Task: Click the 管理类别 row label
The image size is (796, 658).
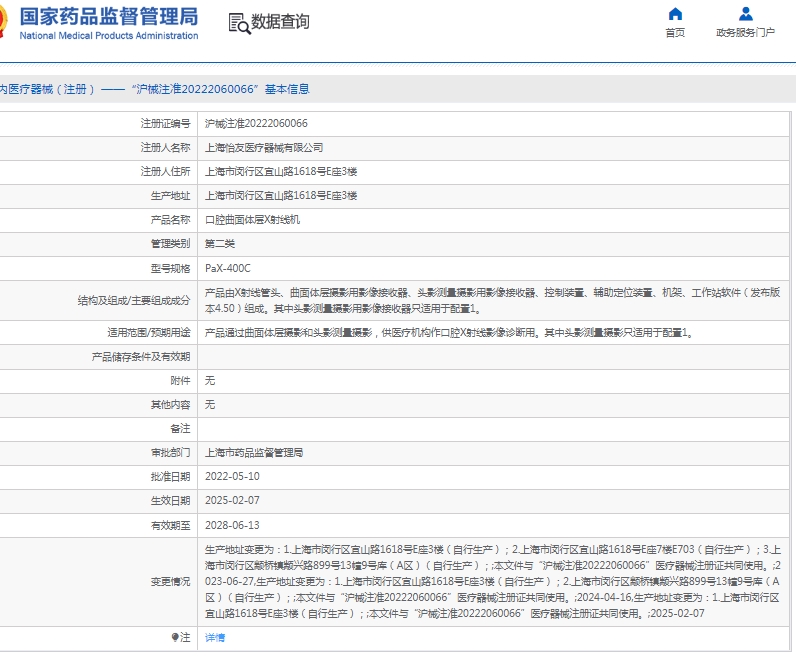Action: tap(171, 244)
